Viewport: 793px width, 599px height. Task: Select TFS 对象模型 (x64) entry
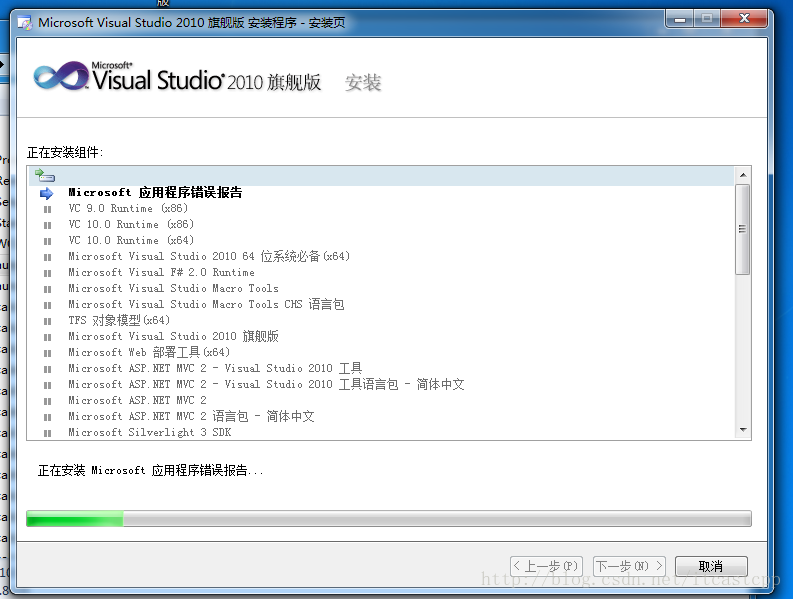(x=119, y=320)
